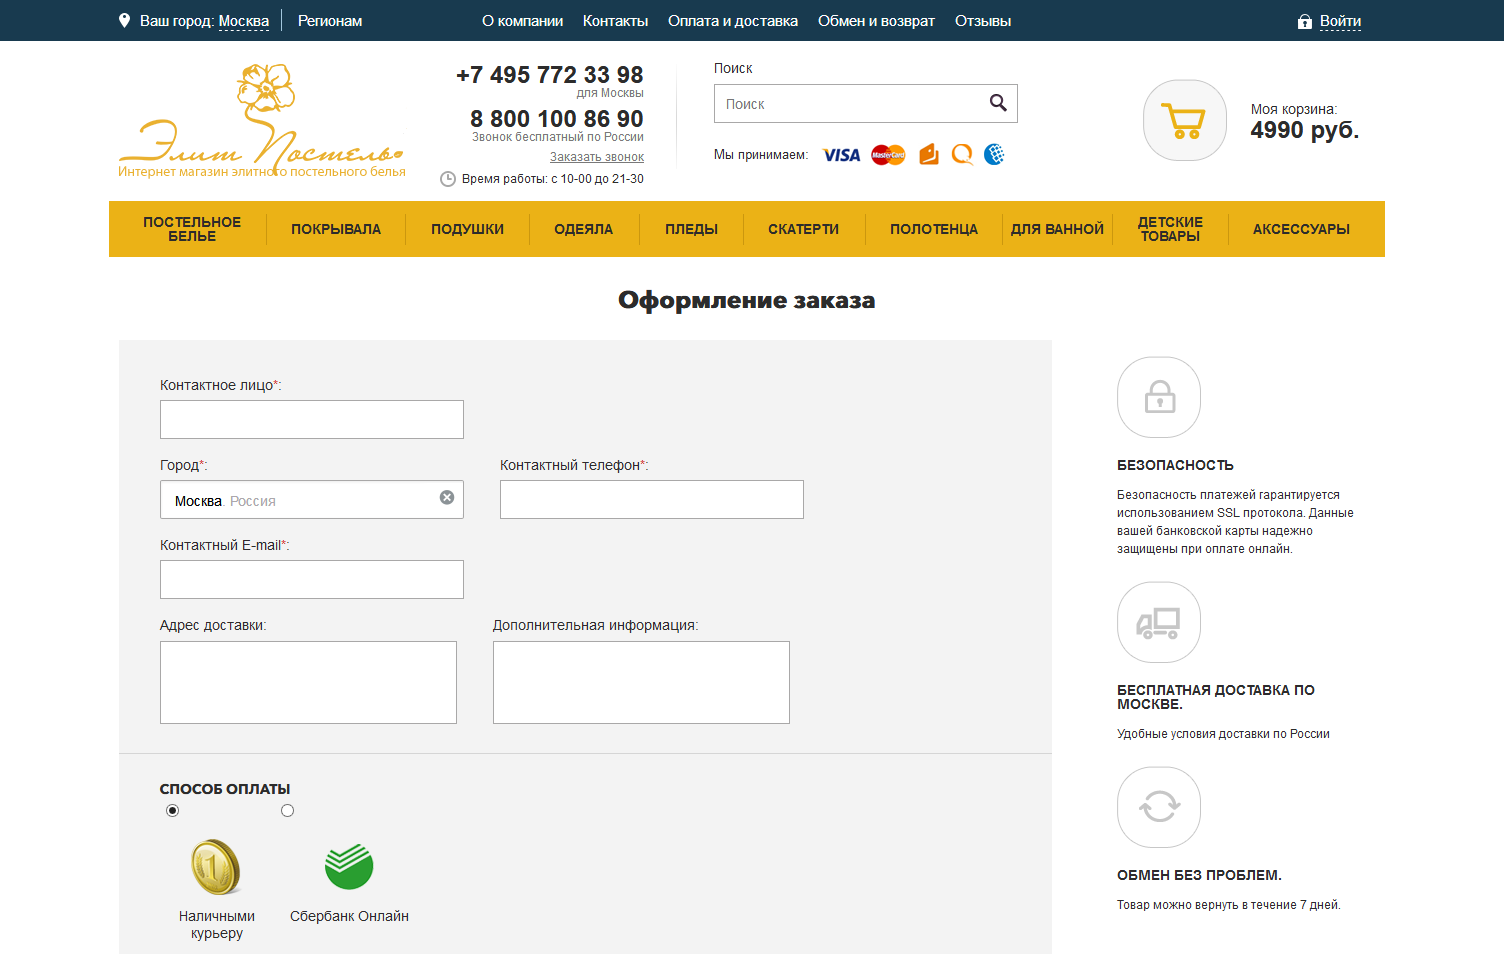The image size is (1504, 954).
Task: Click the Наличными курьеру coin icon
Action: (215, 868)
